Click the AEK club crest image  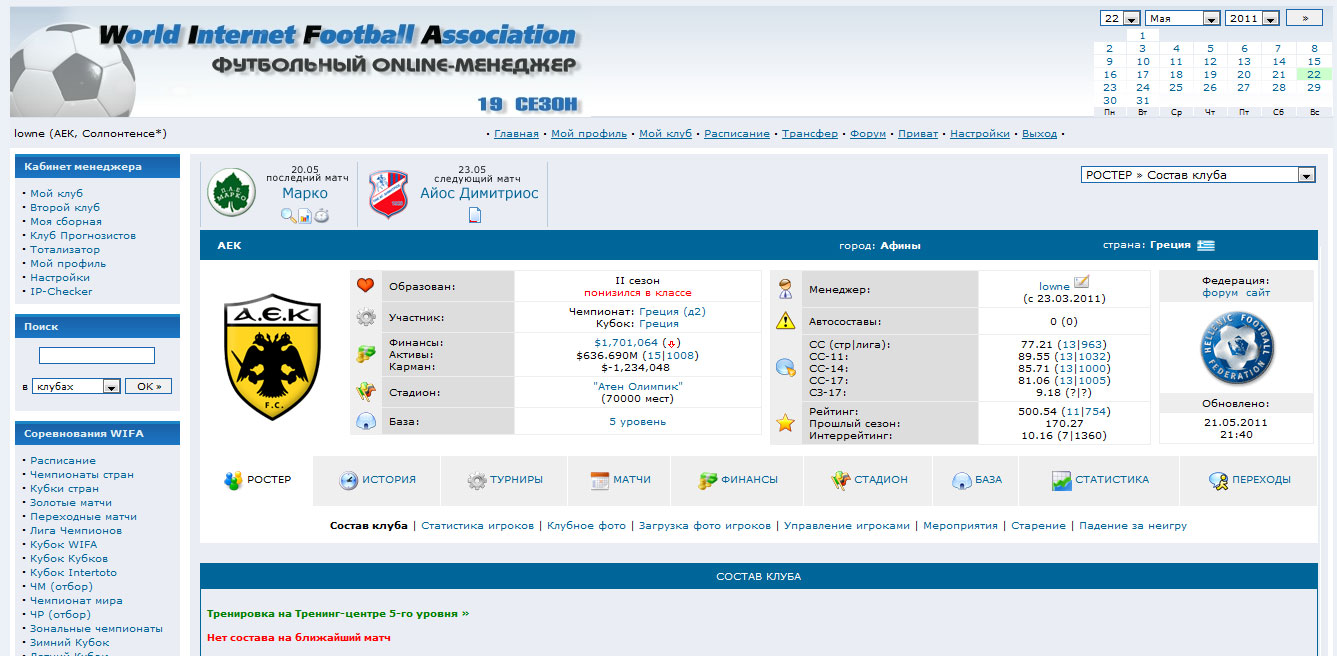272,356
